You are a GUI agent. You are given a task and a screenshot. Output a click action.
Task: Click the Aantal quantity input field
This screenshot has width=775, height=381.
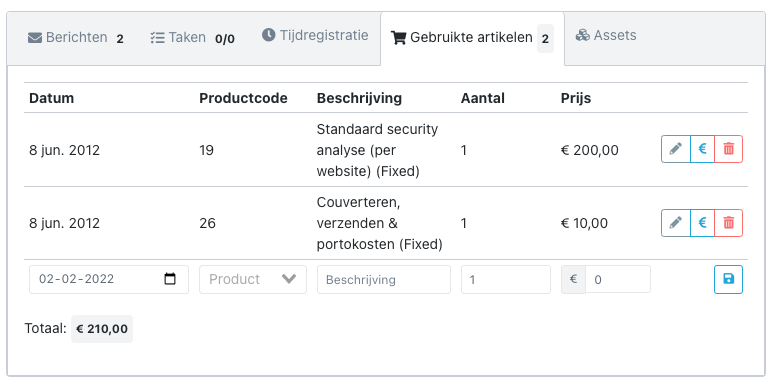[x=506, y=279]
